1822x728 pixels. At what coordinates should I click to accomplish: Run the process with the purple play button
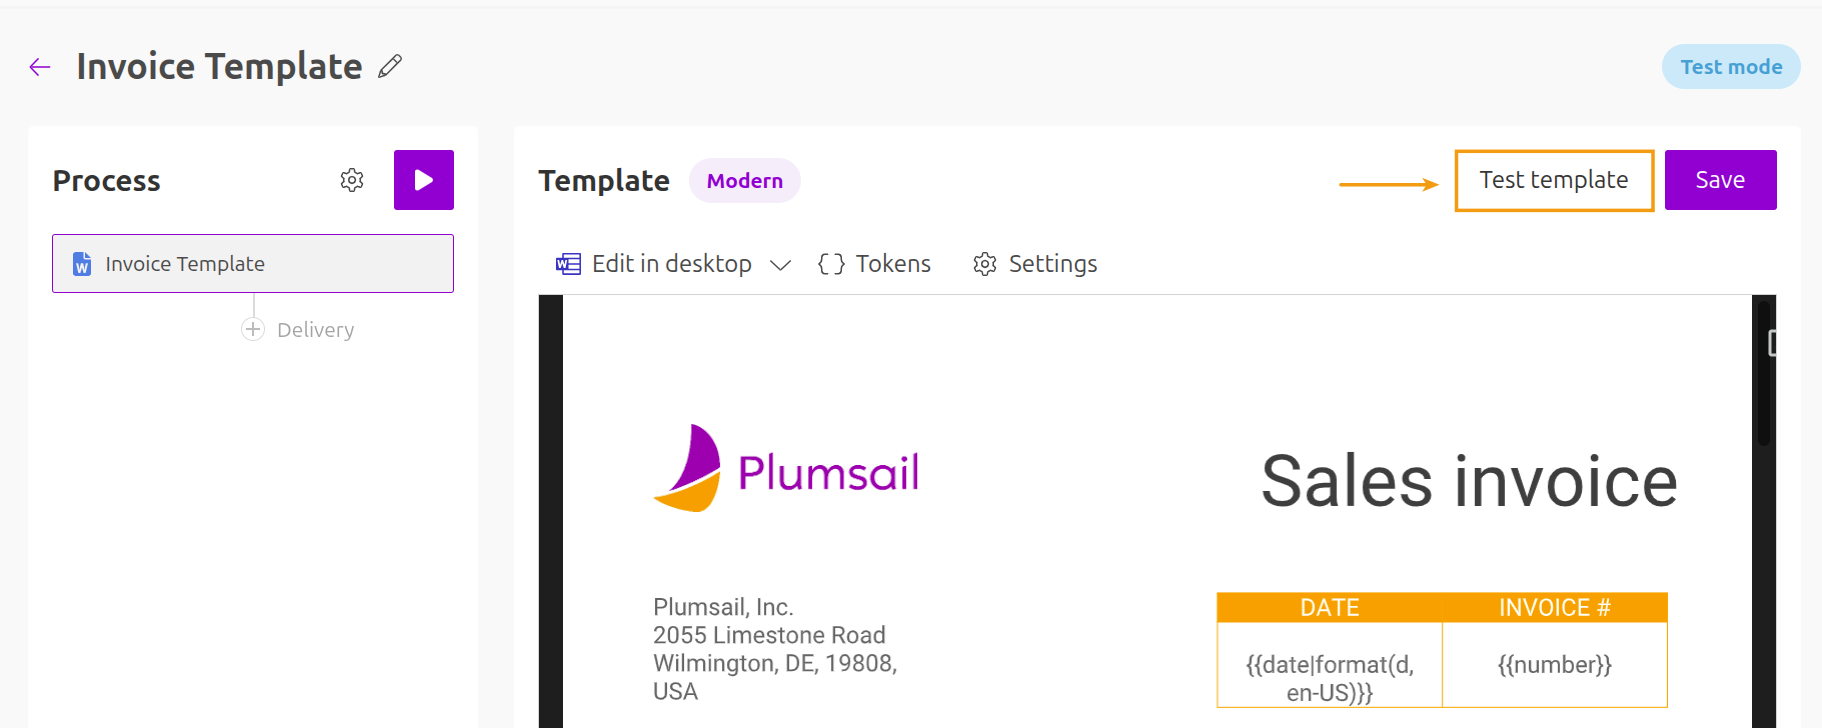(423, 180)
